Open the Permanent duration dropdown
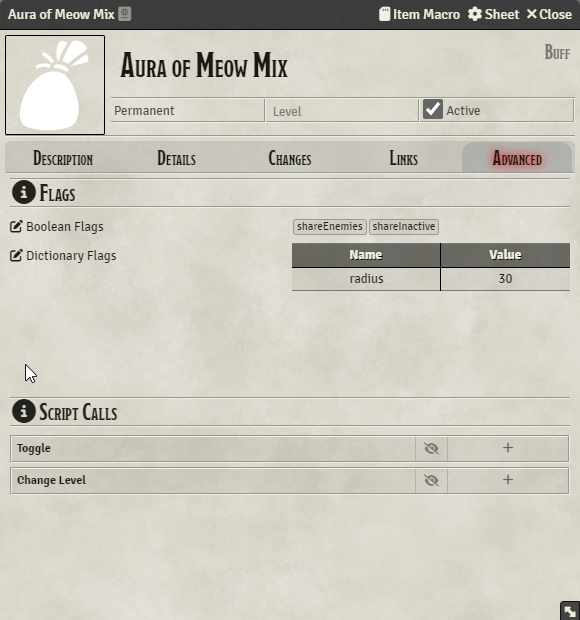 click(188, 110)
